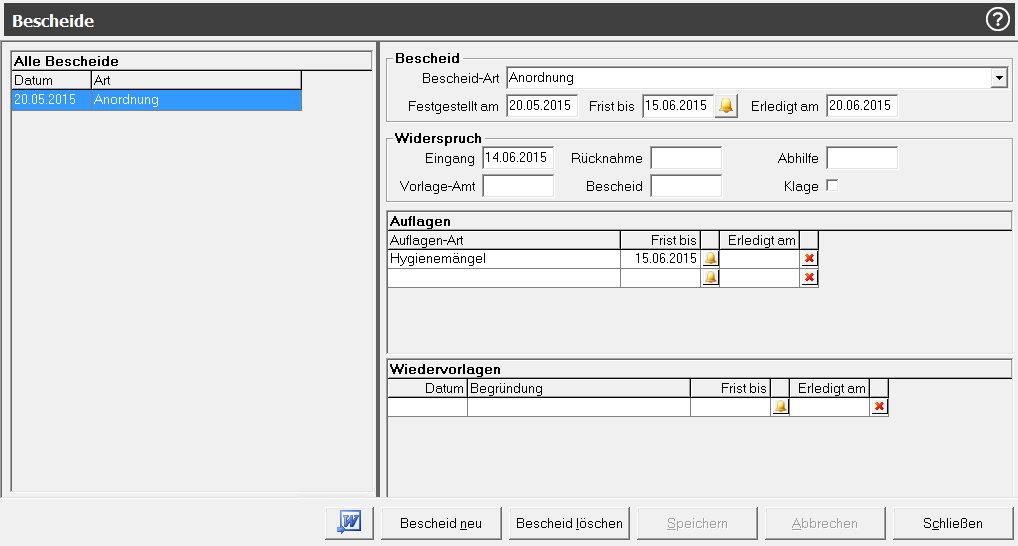Click the bell icon in the Wiedervorlagen row
This screenshot has height=546, width=1018.
780,407
